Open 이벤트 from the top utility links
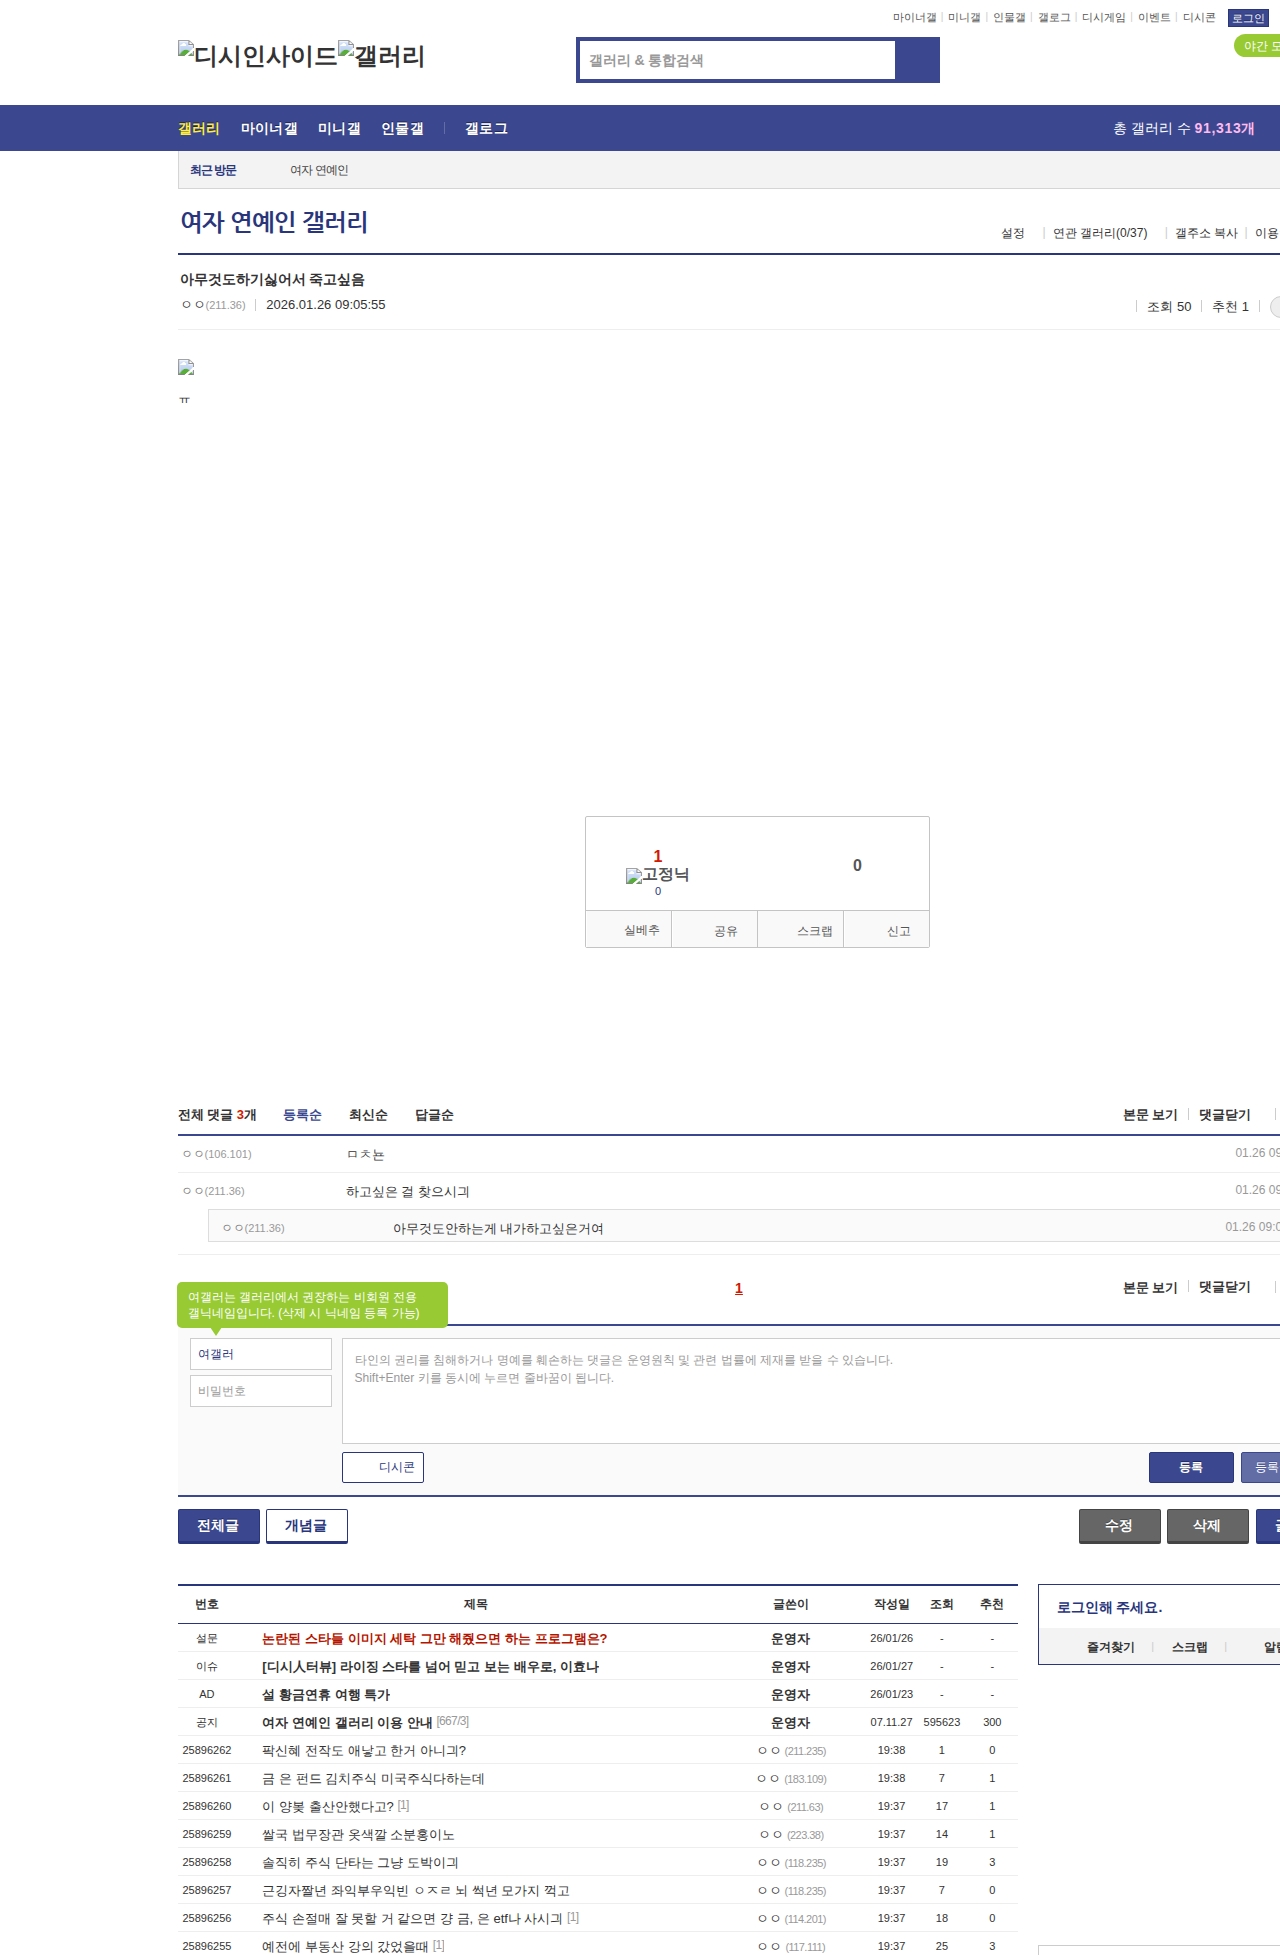Image resolution: width=1280 pixels, height=1955 pixels. [1154, 18]
